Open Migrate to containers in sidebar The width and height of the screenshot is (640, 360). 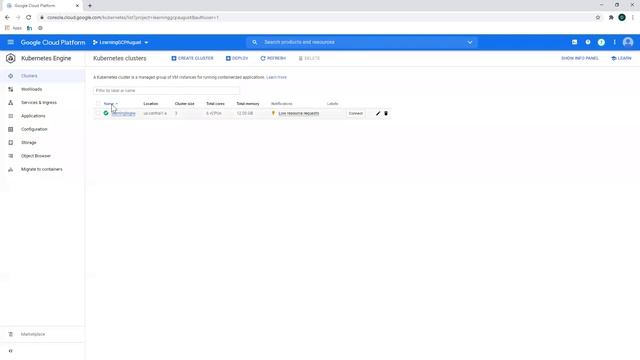(42, 169)
